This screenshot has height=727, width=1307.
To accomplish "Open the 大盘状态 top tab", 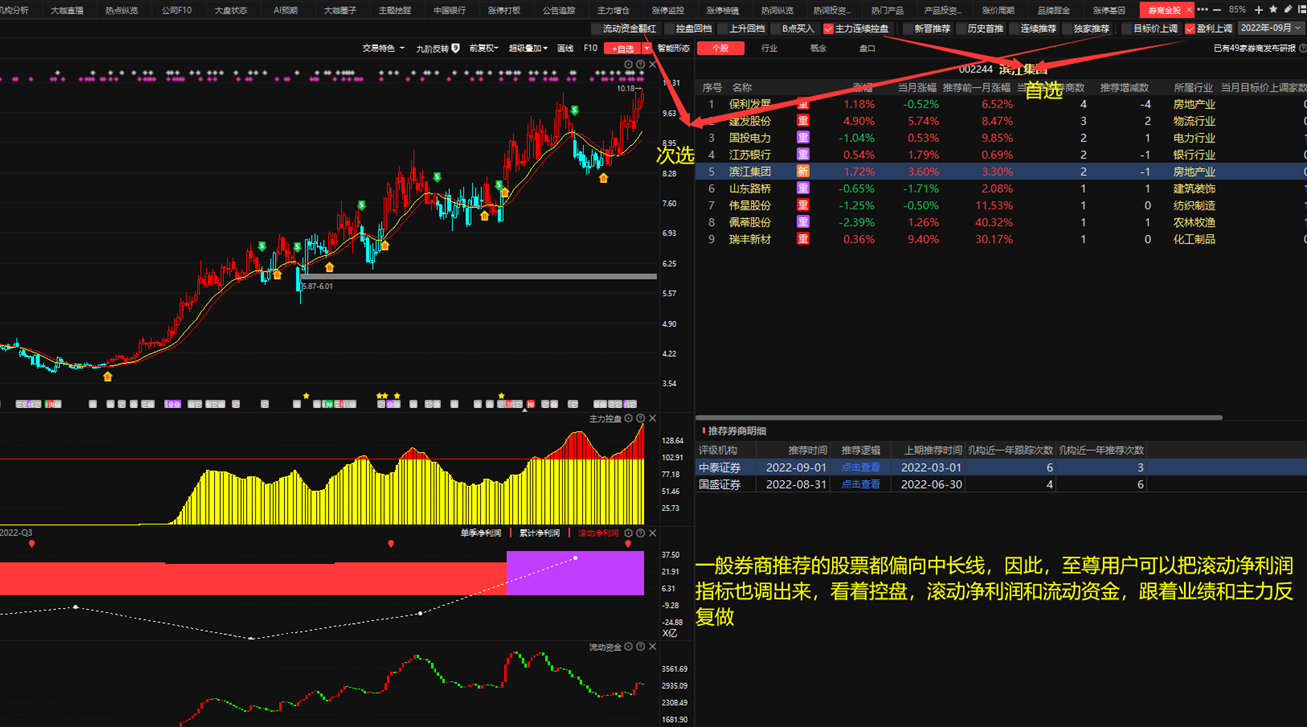I will click(x=231, y=10).
